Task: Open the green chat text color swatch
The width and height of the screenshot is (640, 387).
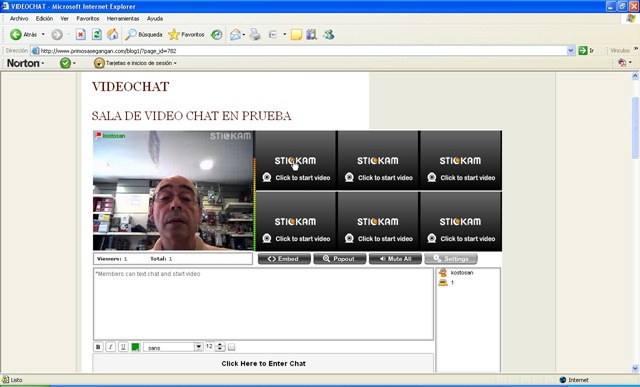Action: tap(136, 347)
